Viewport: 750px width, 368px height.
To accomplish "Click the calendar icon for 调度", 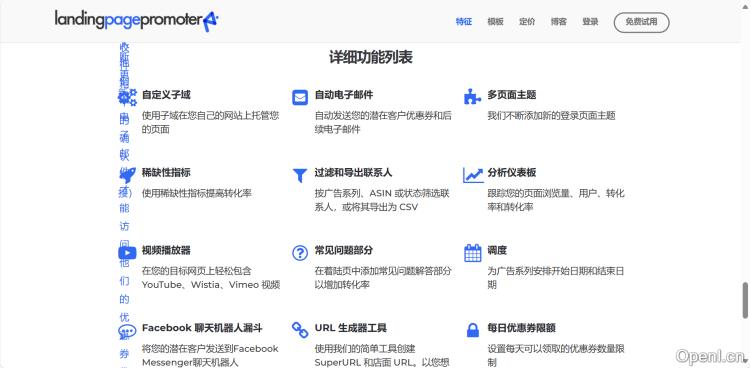I will point(473,253).
